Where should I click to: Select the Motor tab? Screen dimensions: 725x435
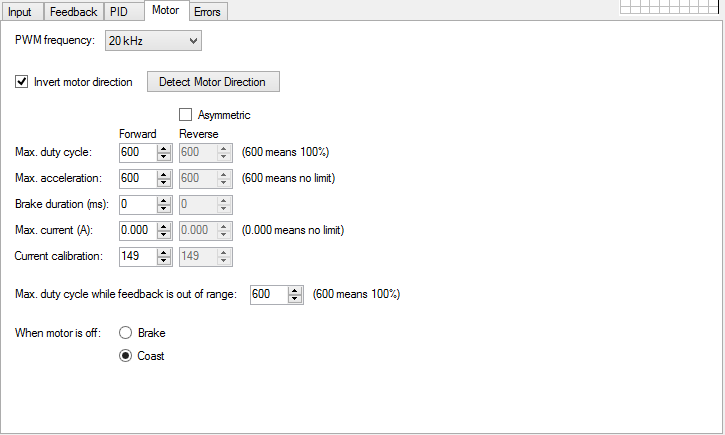[x=166, y=10]
